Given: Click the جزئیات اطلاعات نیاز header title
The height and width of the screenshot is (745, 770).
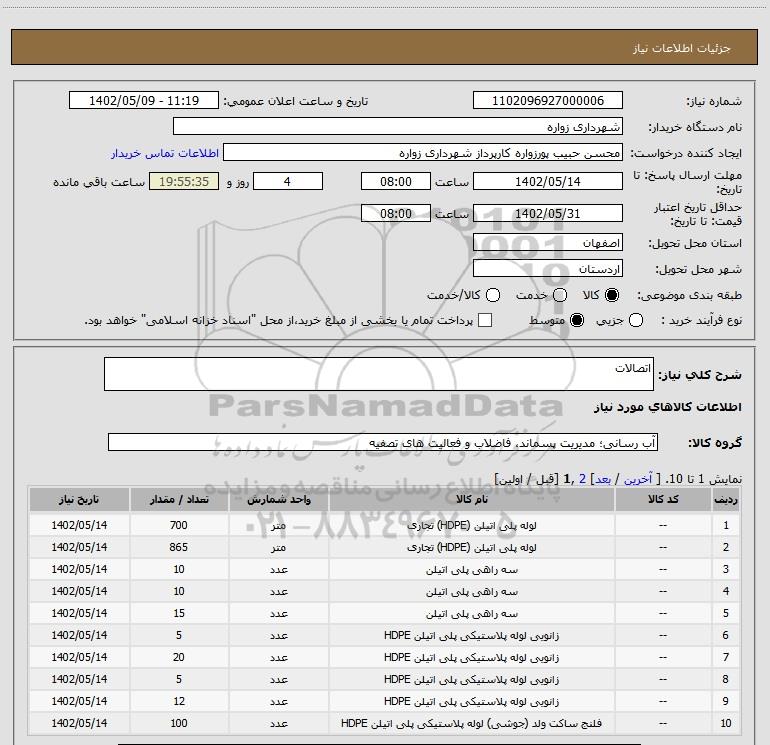Looking at the screenshot, I should point(682,48).
